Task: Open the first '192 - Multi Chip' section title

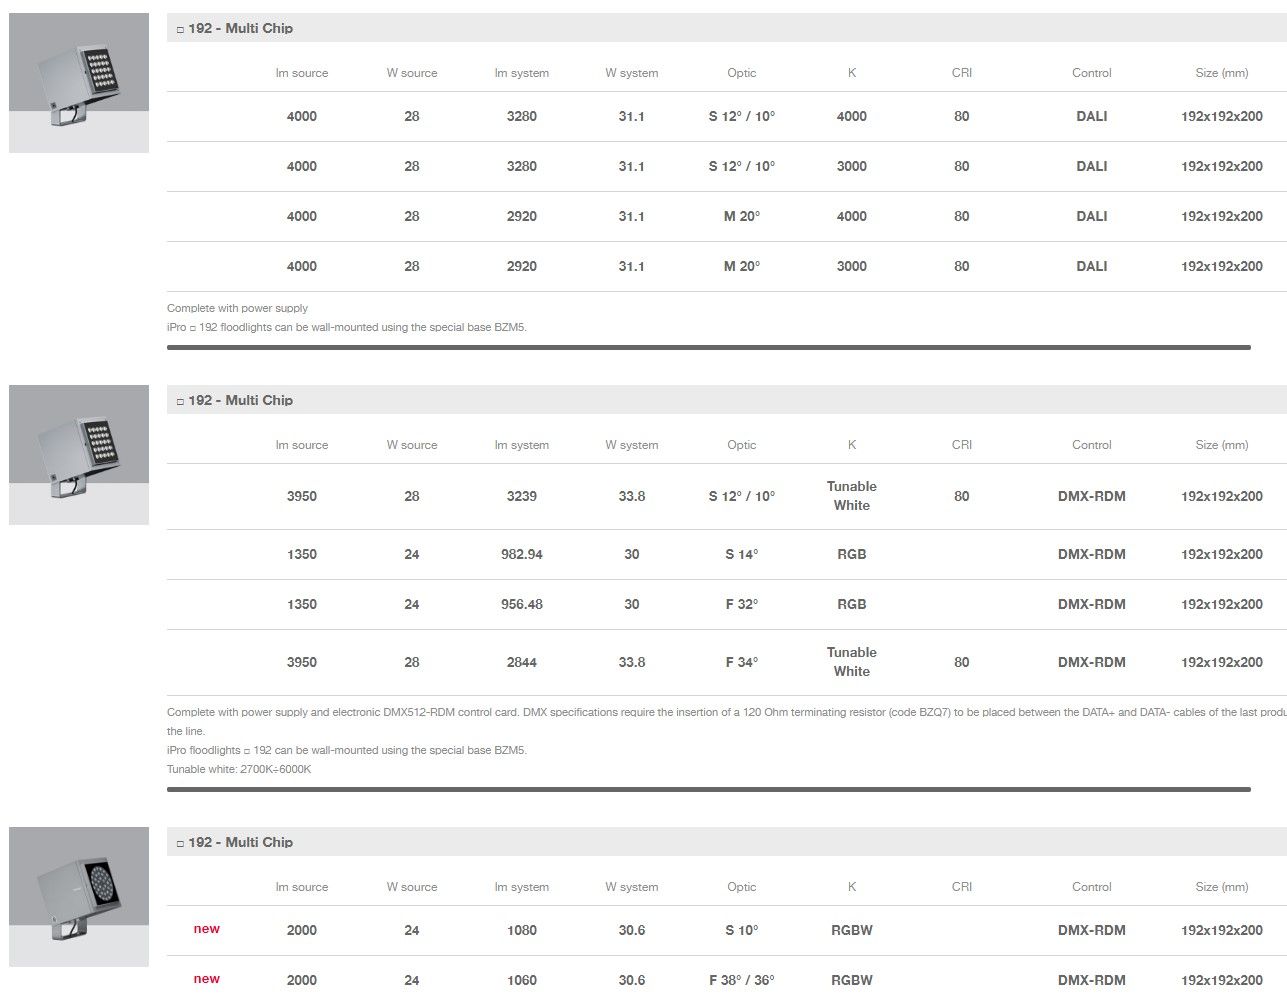Action: 240,28
